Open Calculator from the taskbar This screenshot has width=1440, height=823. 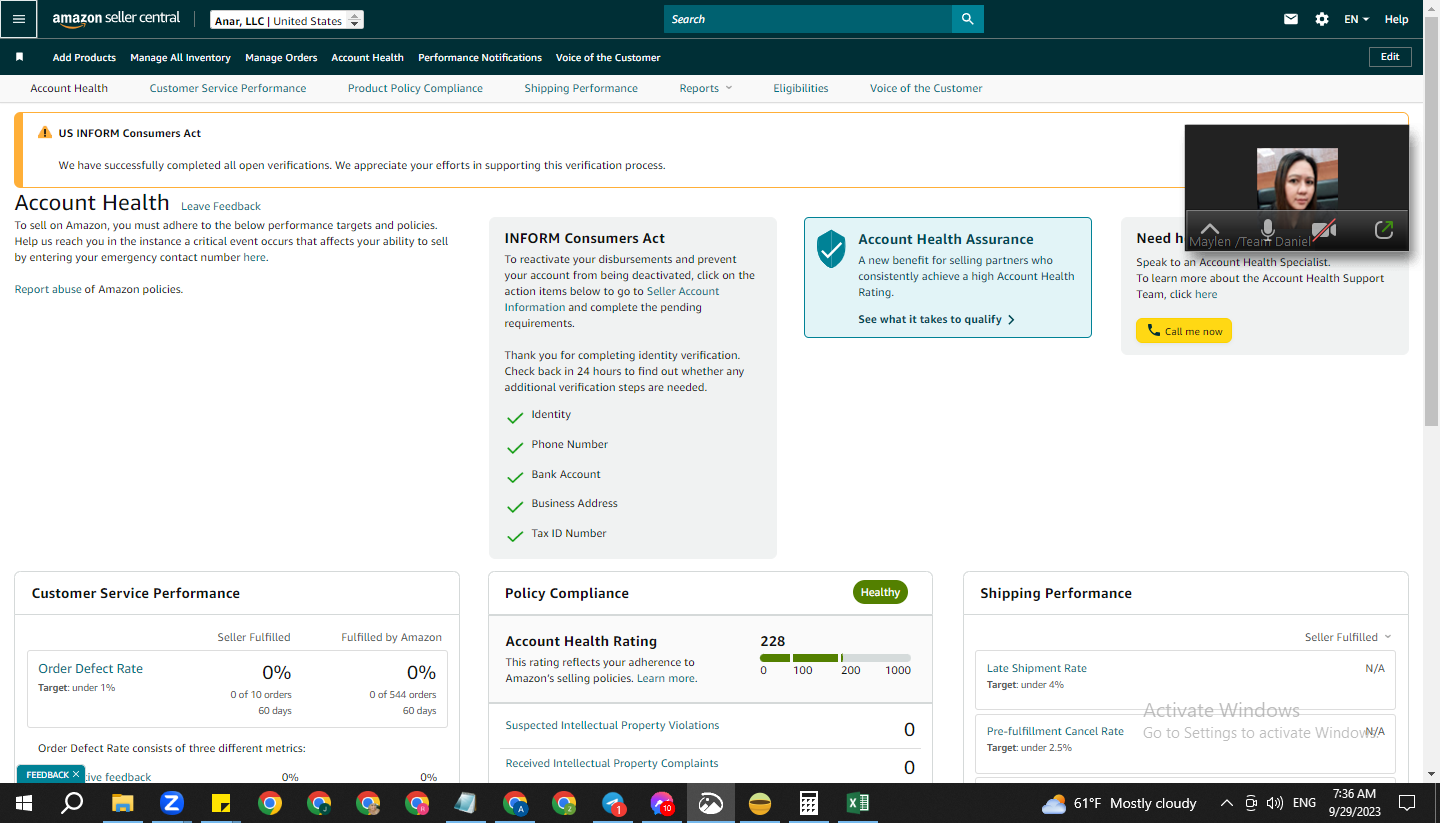click(809, 803)
